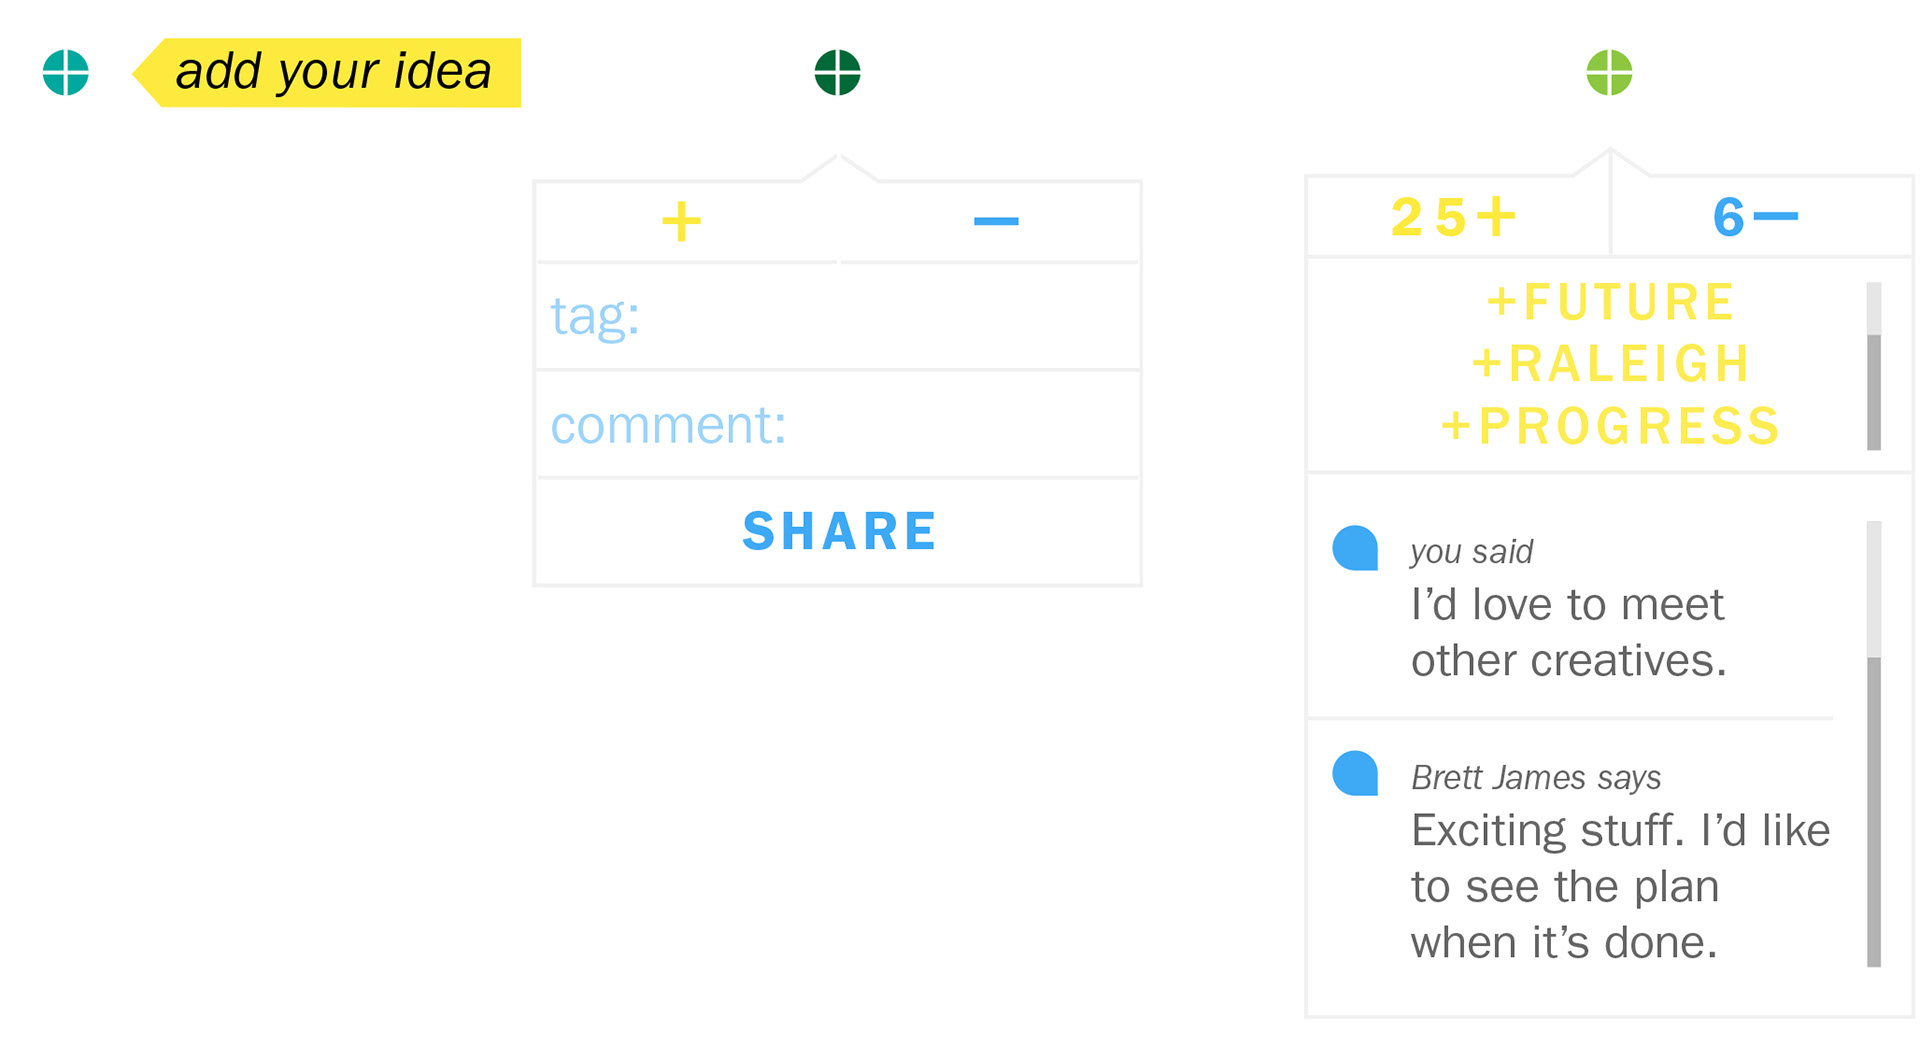The width and height of the screenshot is (1920, 1060).
Task: Click the speech bubble beside Brett James
Action: point(1356,774)
